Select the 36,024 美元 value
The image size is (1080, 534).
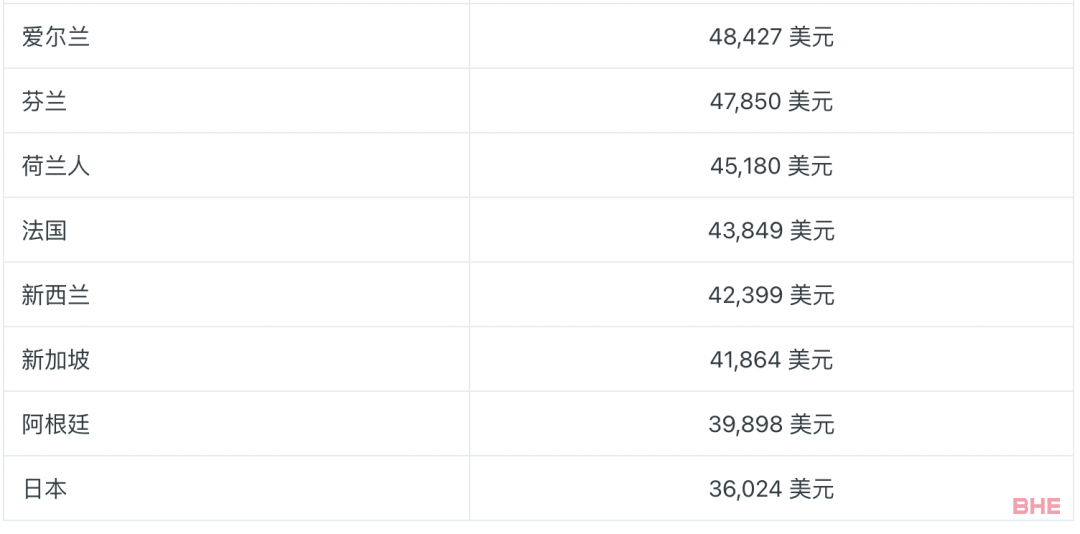pyautogui.click(x=771, y=489)
